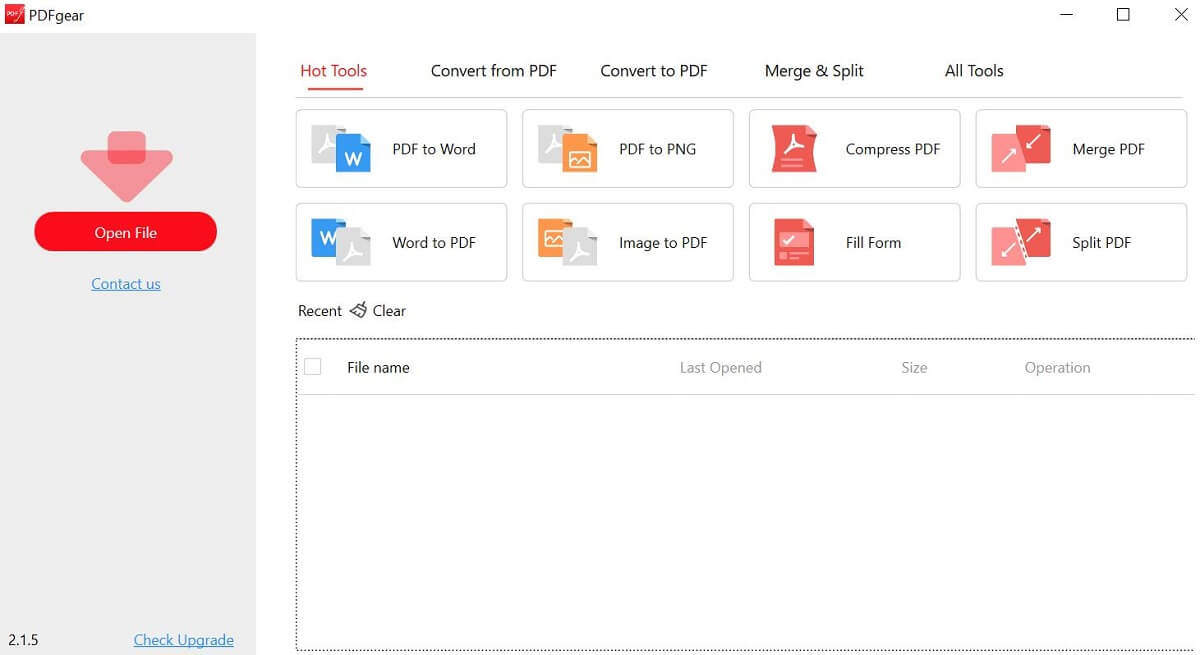Switch to the Hot Tools tab

(334, 71)
